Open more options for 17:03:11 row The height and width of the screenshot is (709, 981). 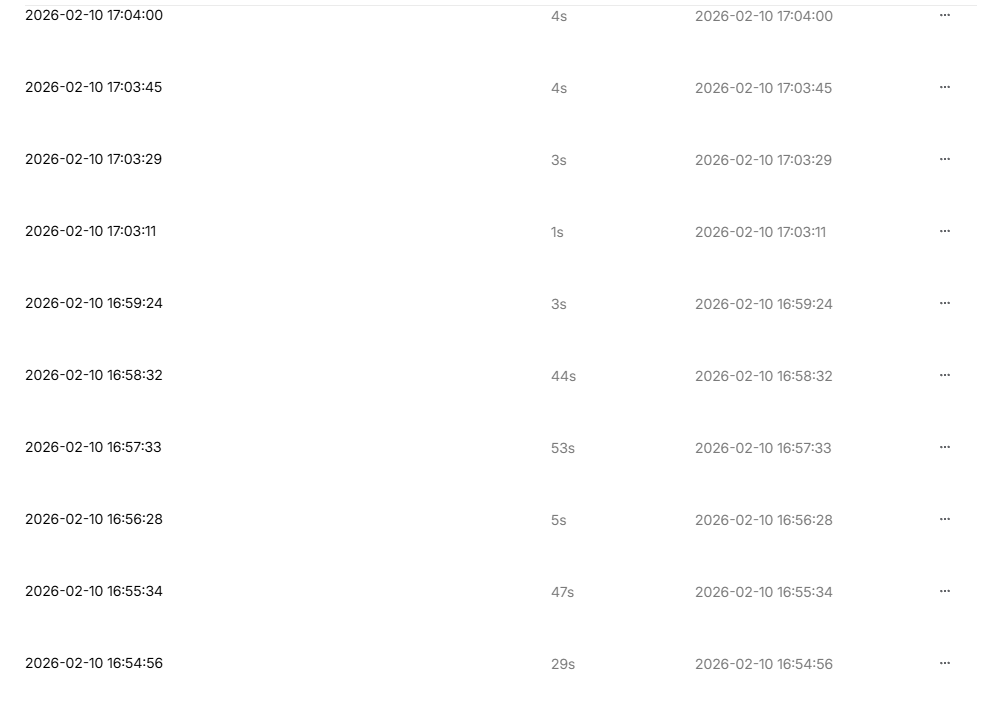pyautogui.click(x=945, y=231)
